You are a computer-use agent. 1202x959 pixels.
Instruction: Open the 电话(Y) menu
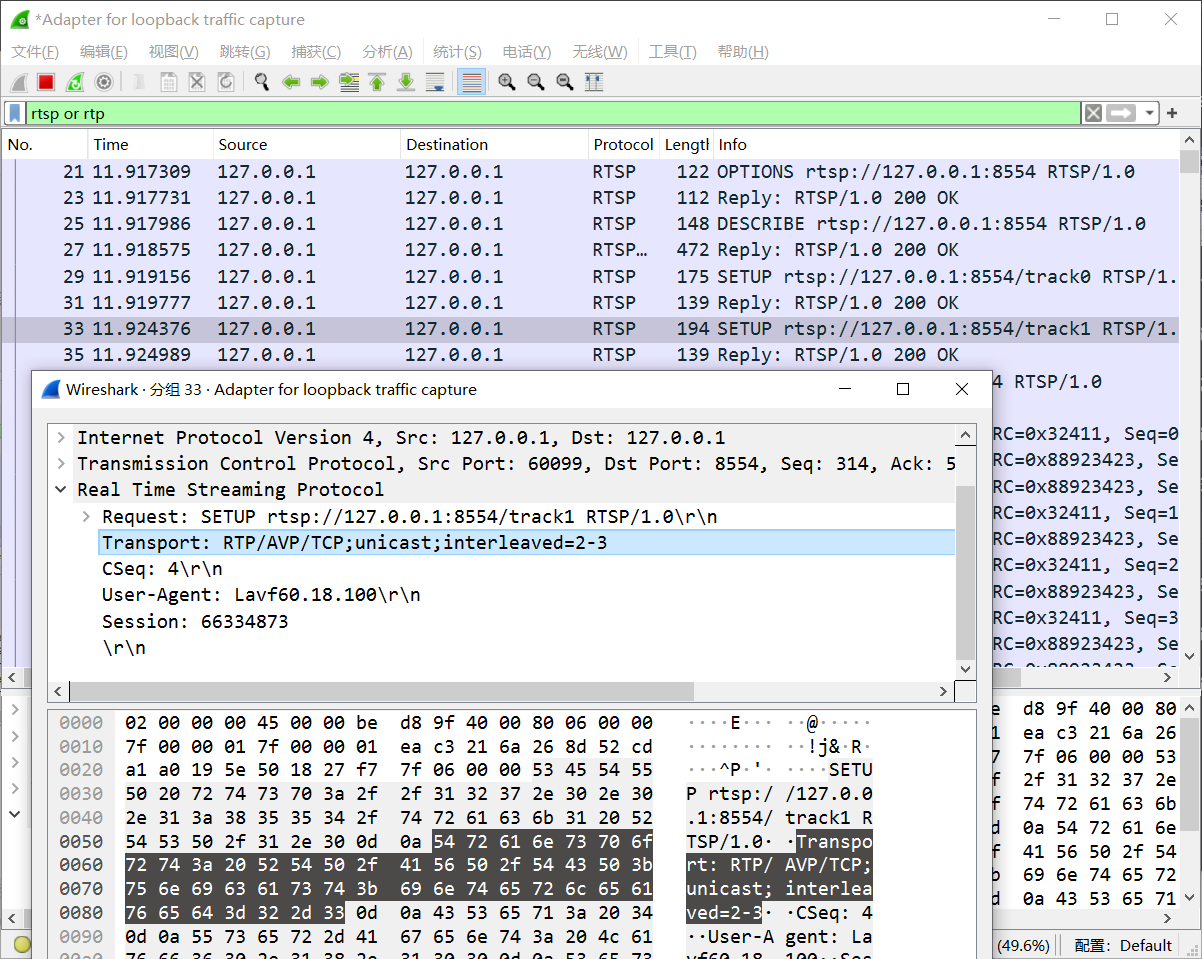[527, 52]
